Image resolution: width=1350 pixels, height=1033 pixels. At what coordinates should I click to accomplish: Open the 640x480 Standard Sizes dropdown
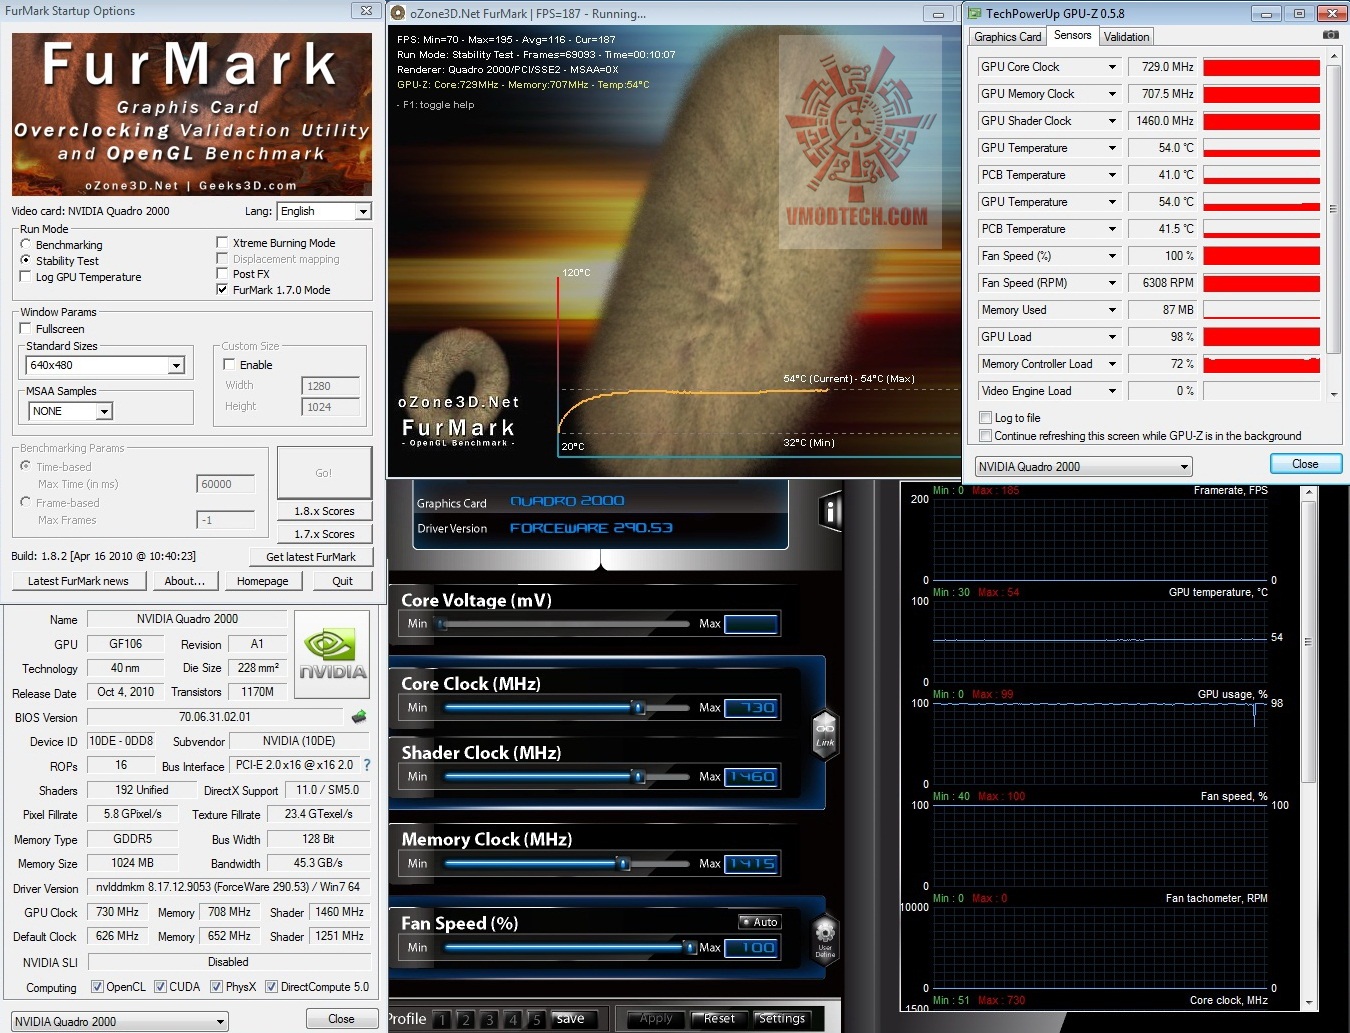click(x=106, y=365)
